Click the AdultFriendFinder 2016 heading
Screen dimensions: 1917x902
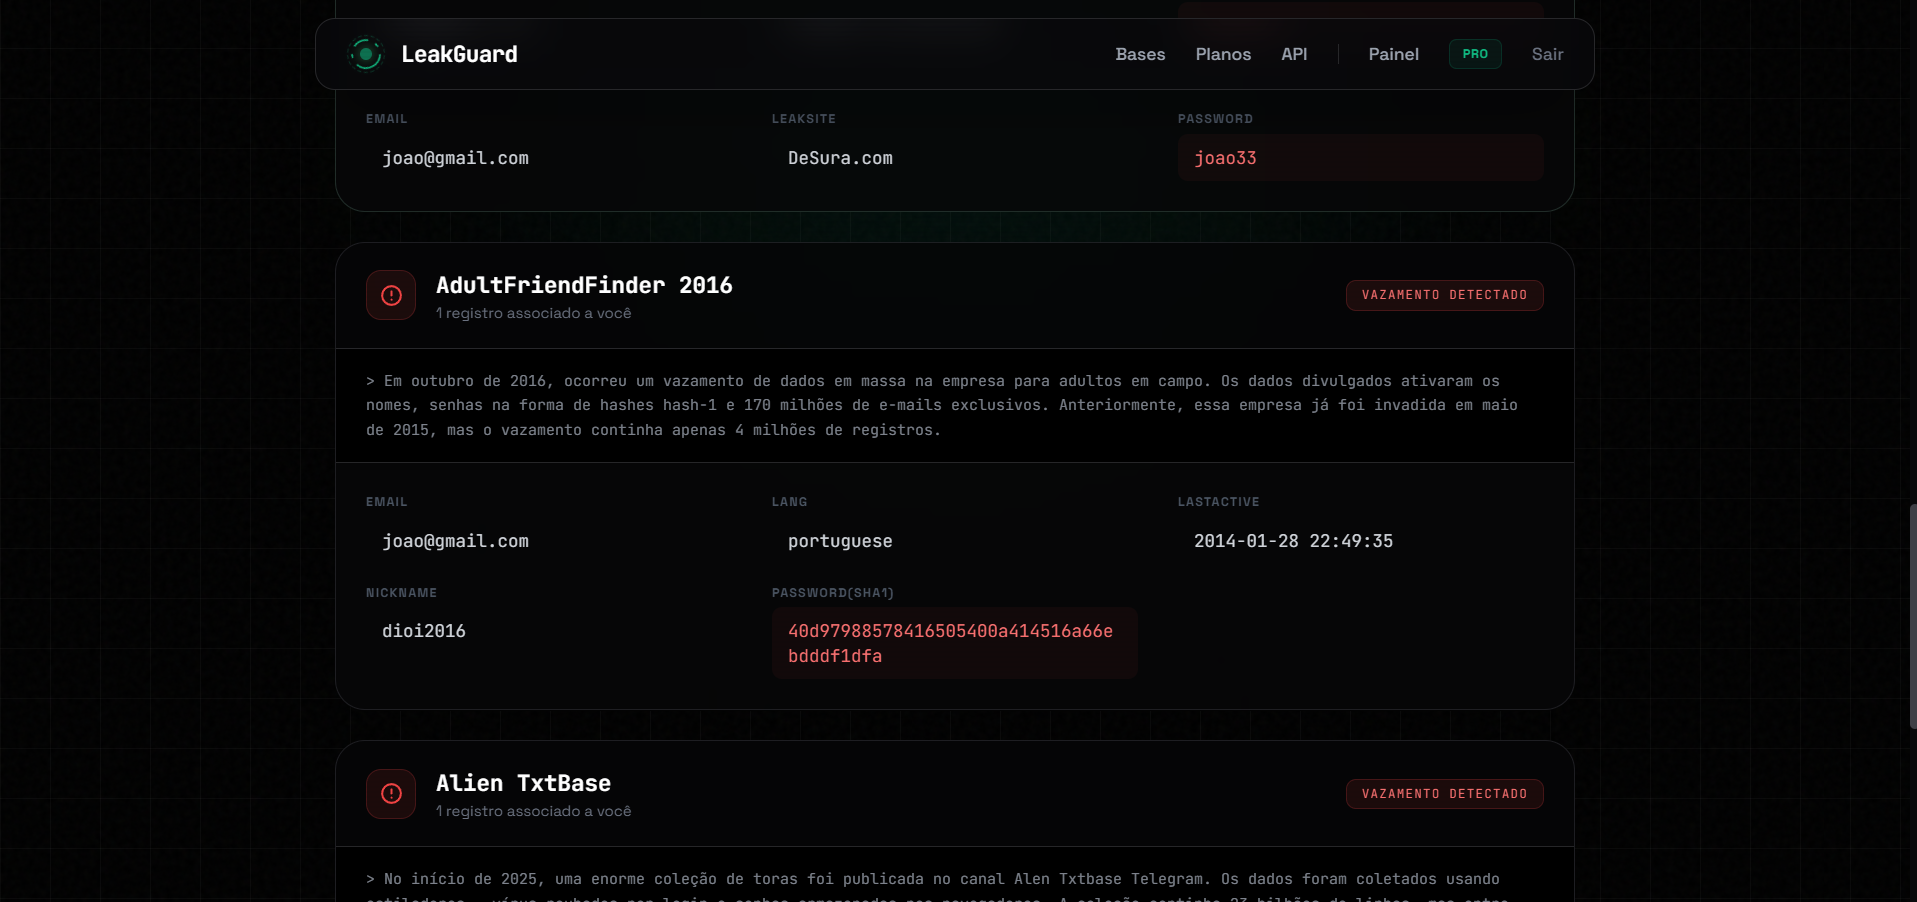pos(584,285)
